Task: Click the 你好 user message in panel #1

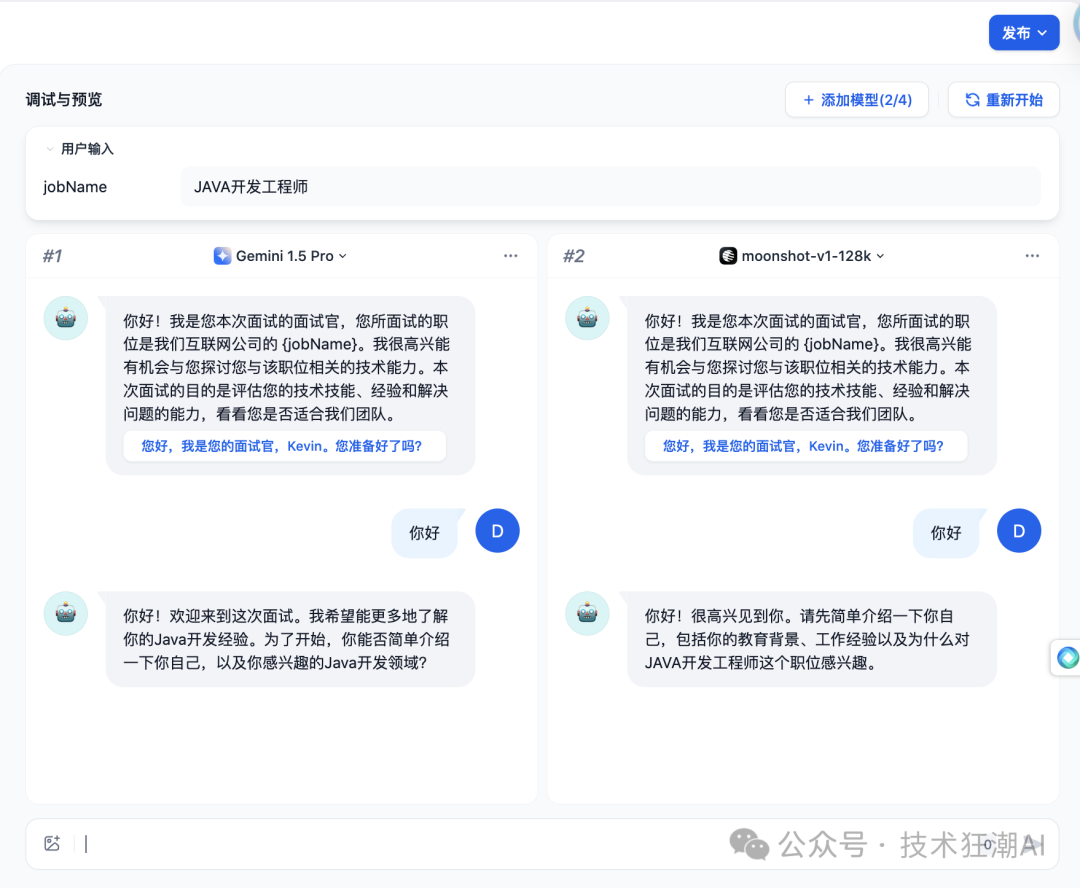Action: point(424,533)
